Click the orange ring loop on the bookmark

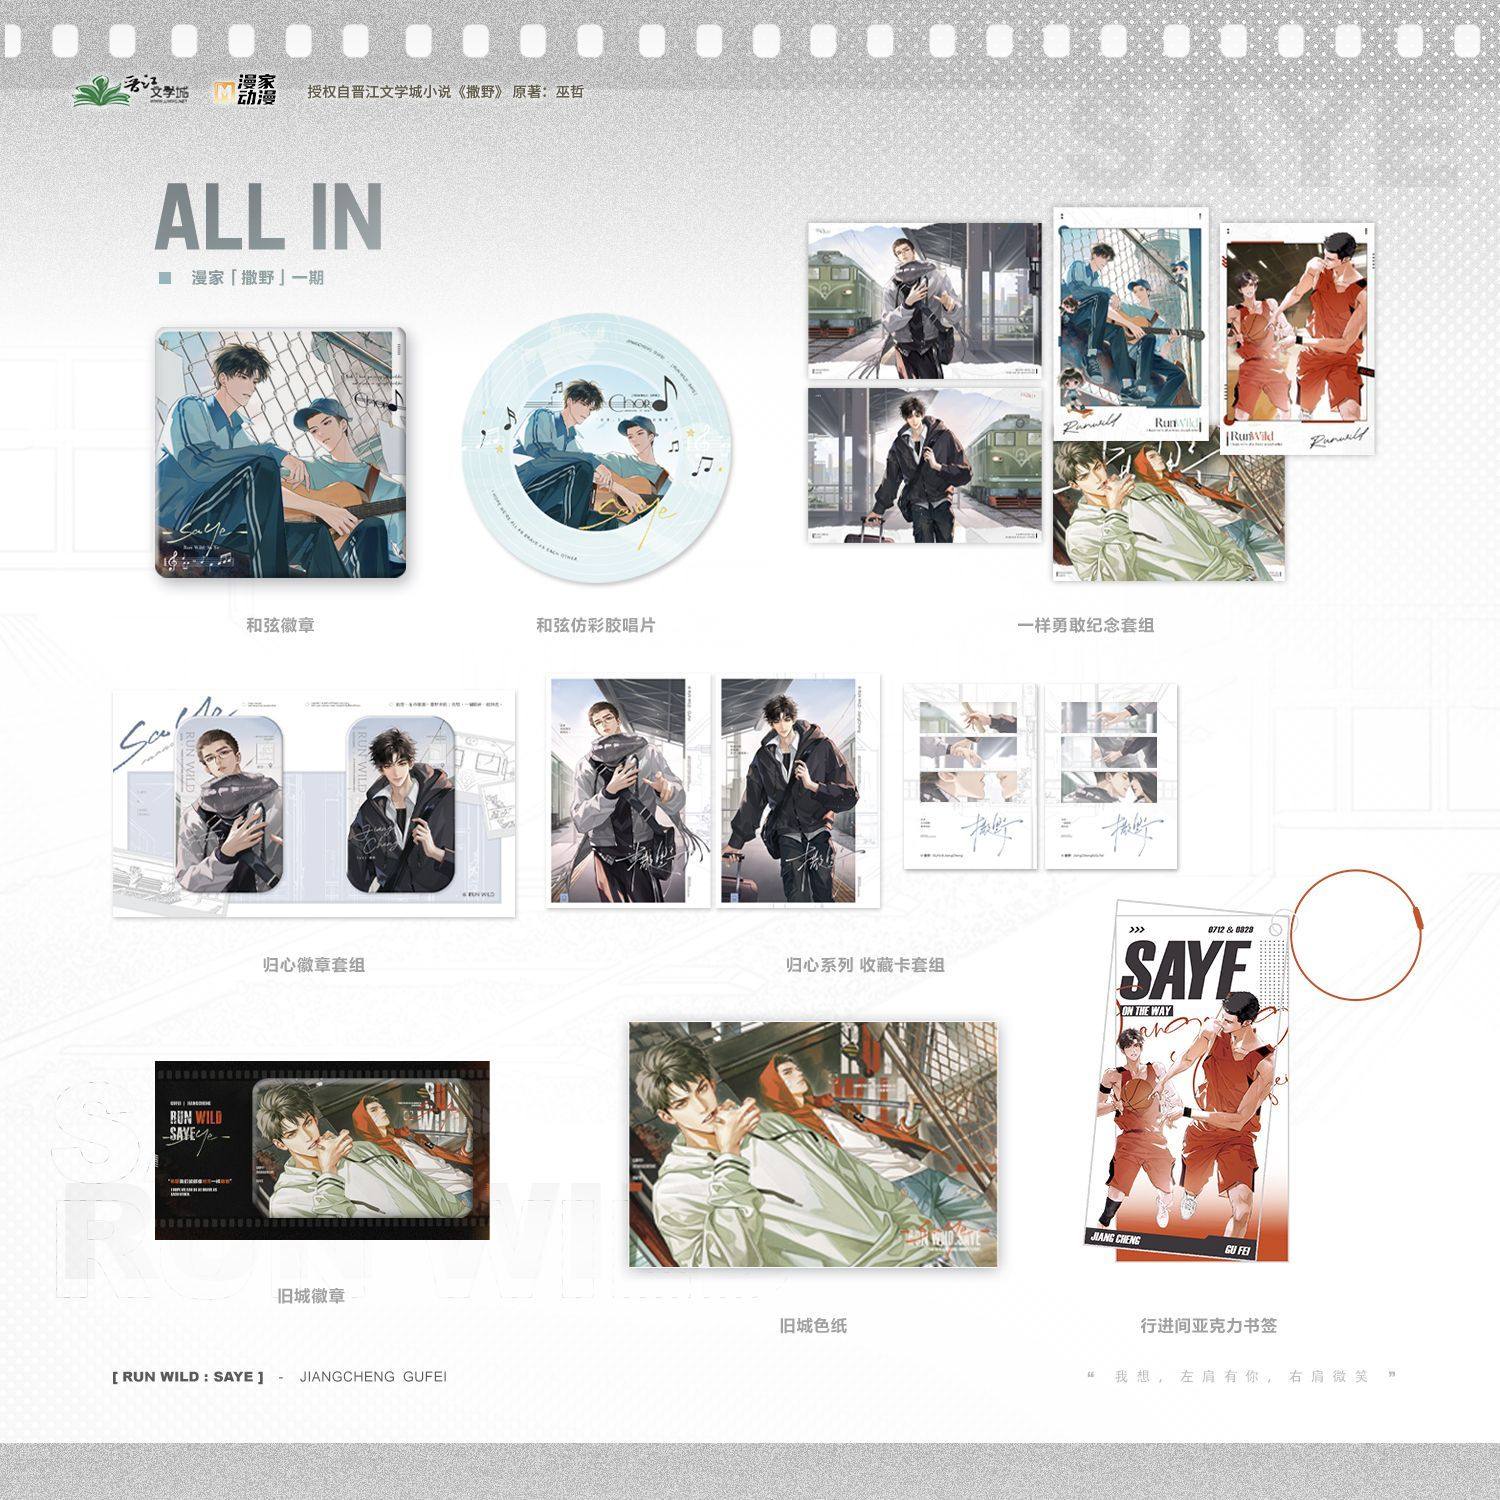coord(1358,936)
